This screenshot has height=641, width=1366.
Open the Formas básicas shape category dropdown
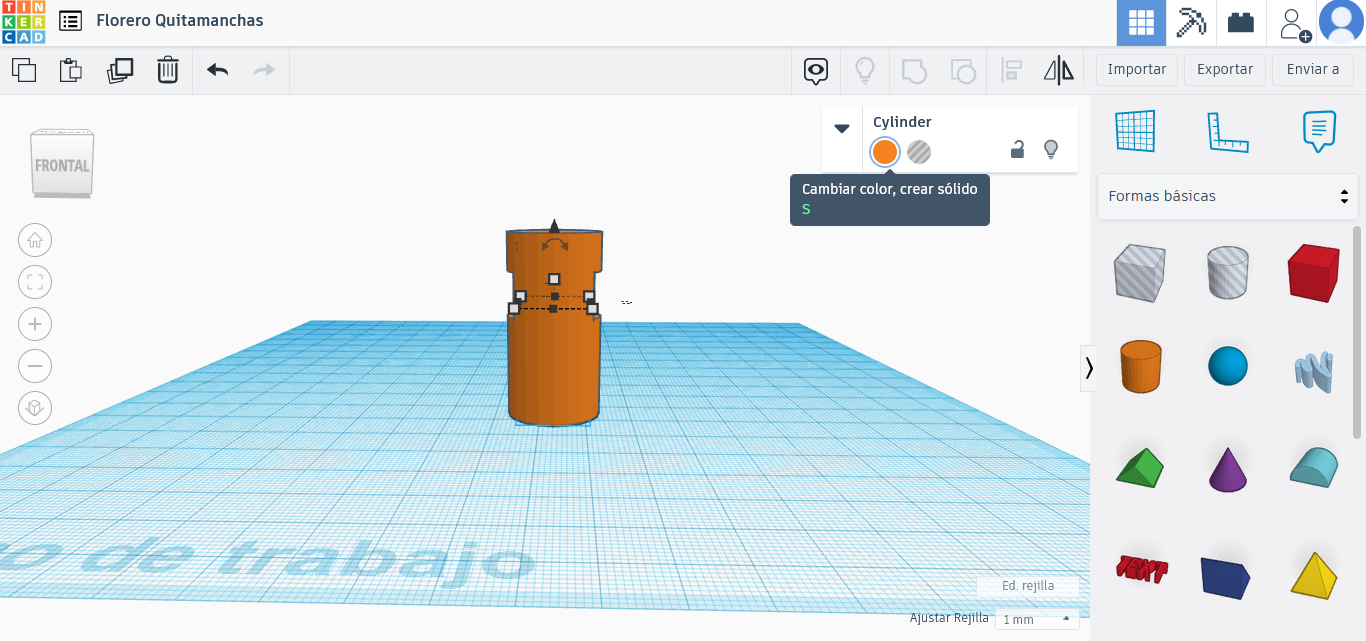1228,196
